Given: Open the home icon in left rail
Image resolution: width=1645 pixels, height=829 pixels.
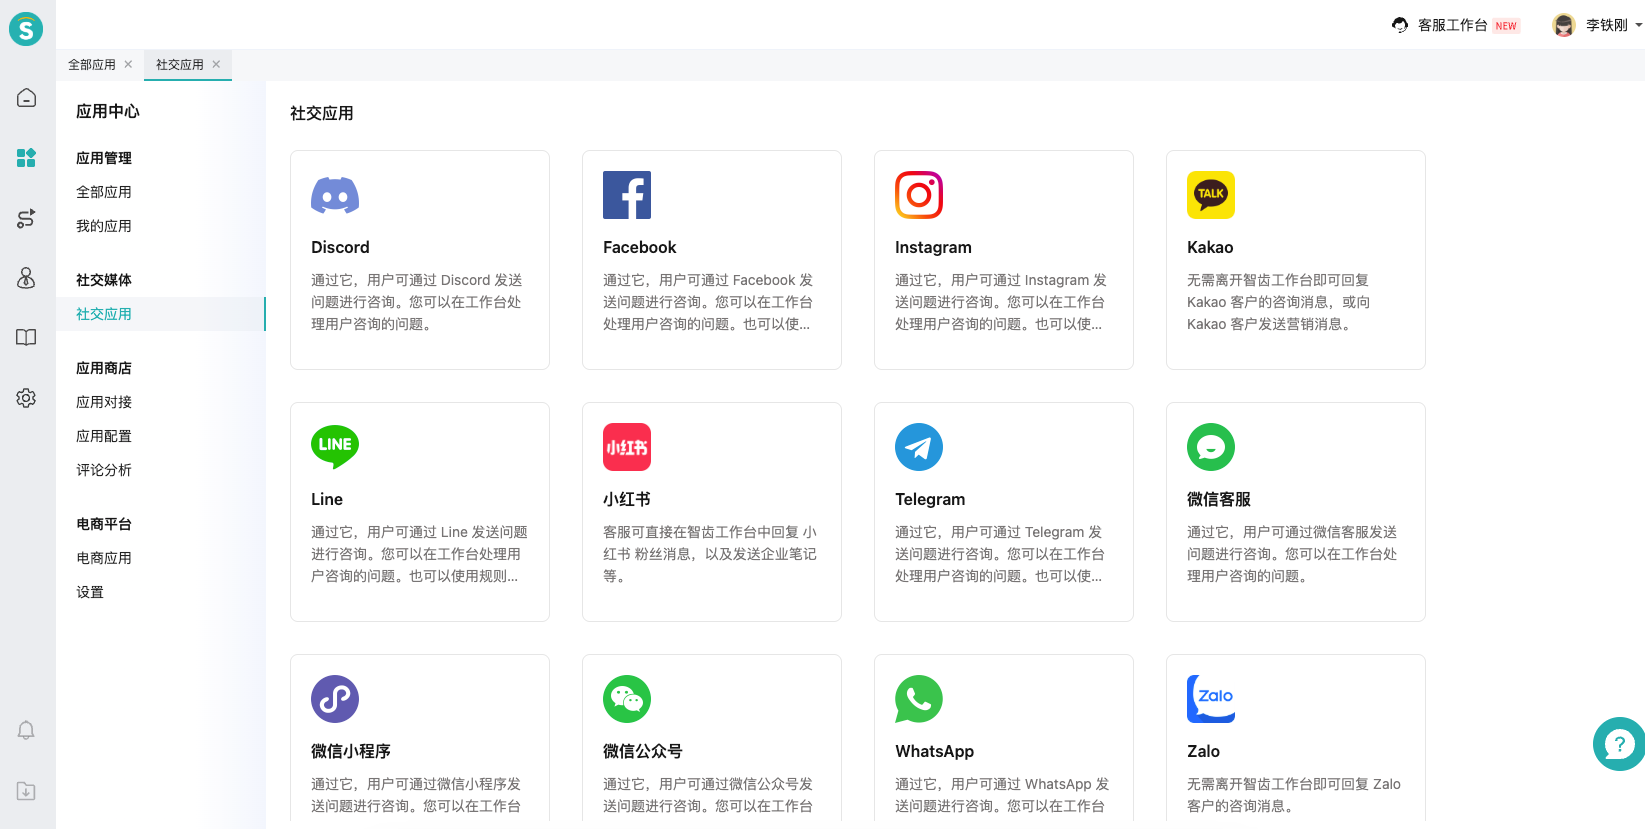Looking at the screenshot, I should [x=27, y=98].
